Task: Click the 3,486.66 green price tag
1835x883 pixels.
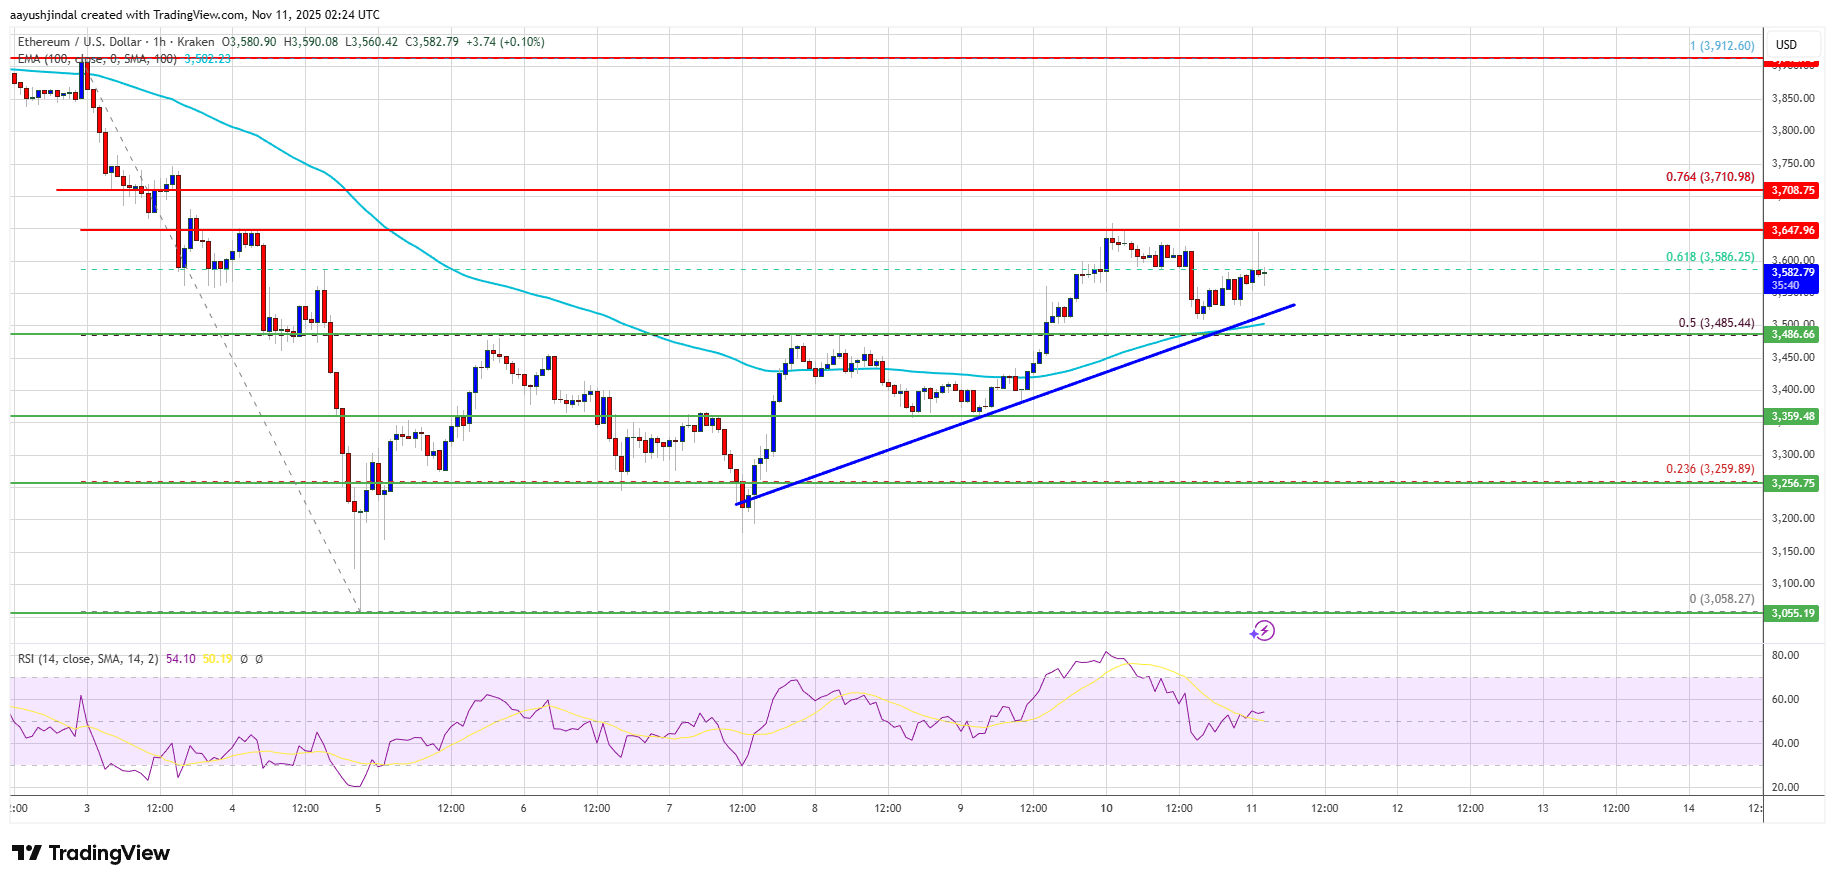Action: (x=1792, y=334)
